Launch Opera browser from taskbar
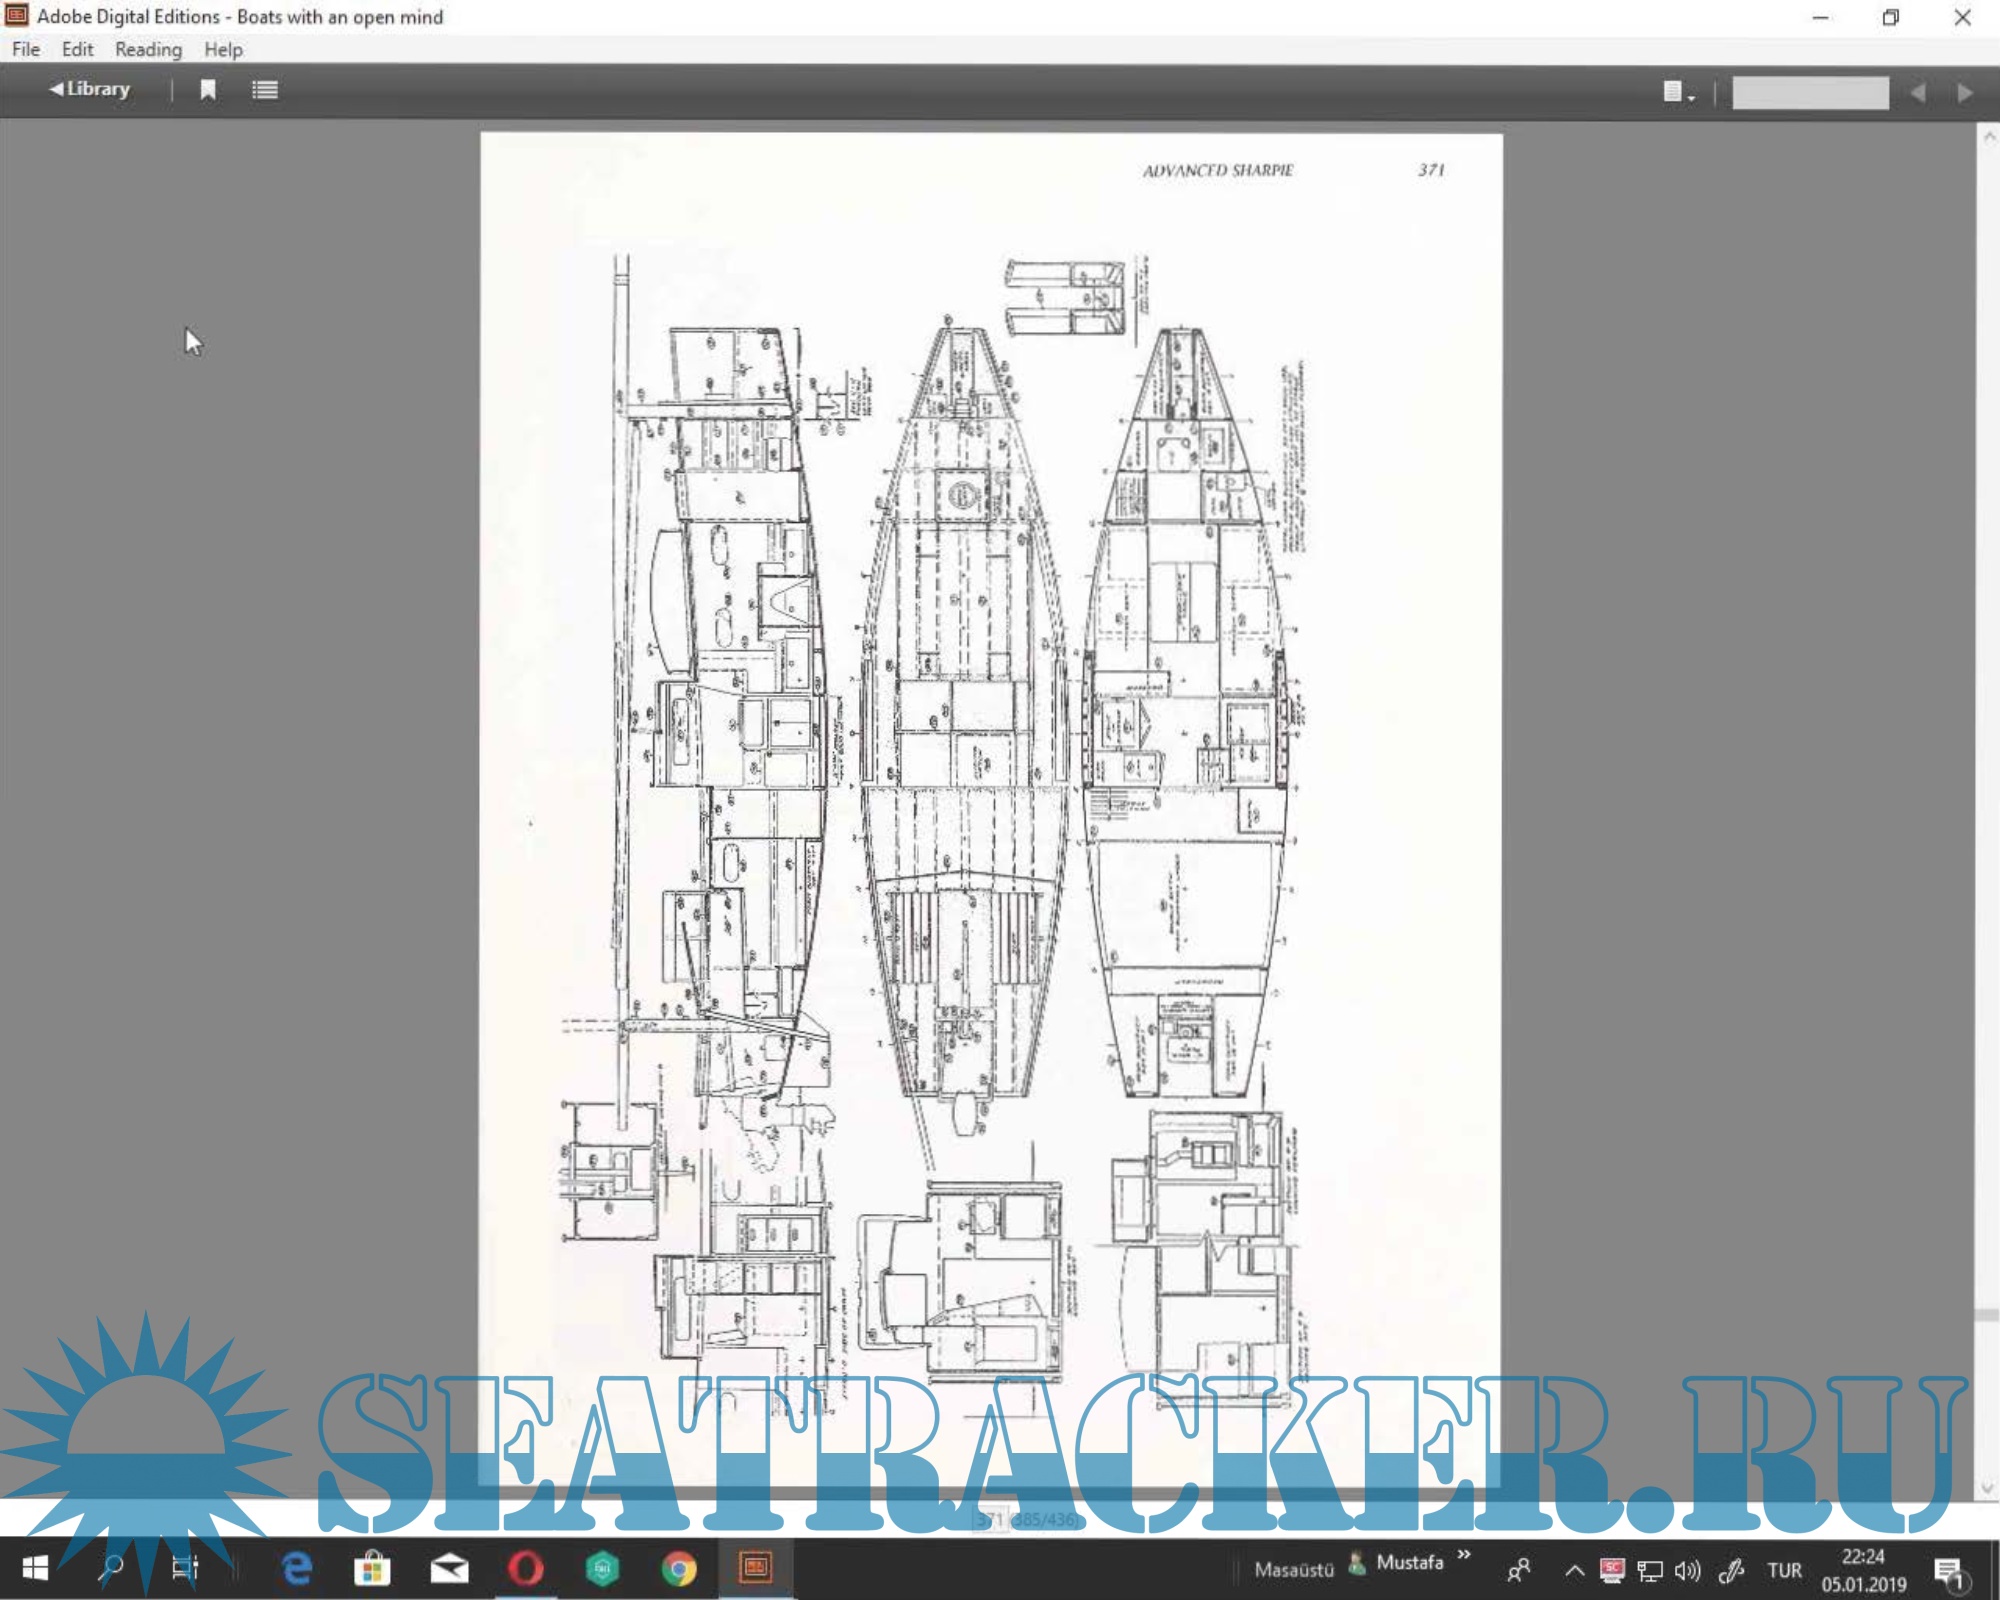2000x1600 pixels. pyautogui.click(x=526, y=1568)
